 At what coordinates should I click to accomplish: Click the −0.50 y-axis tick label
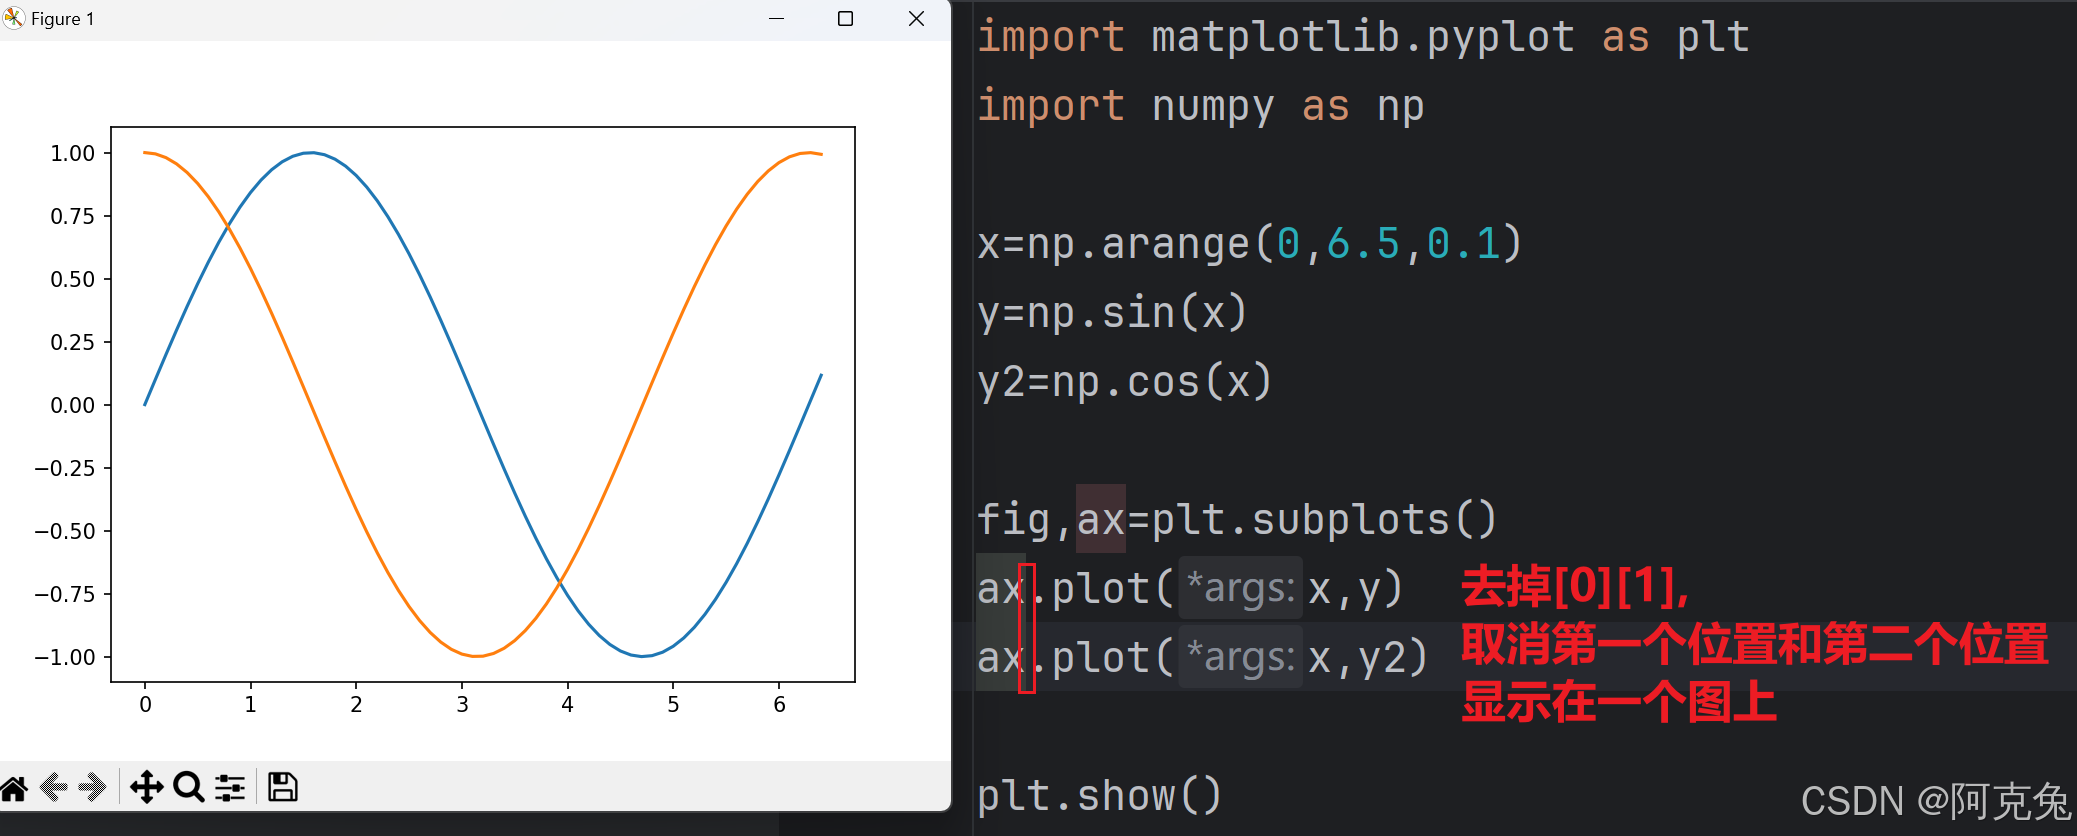tap(65, 531)
